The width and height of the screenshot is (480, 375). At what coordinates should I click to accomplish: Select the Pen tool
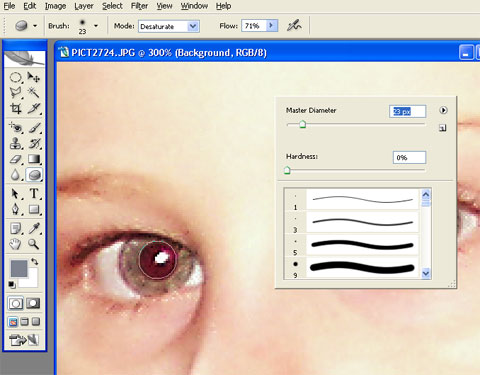click(x=15, y=209)
